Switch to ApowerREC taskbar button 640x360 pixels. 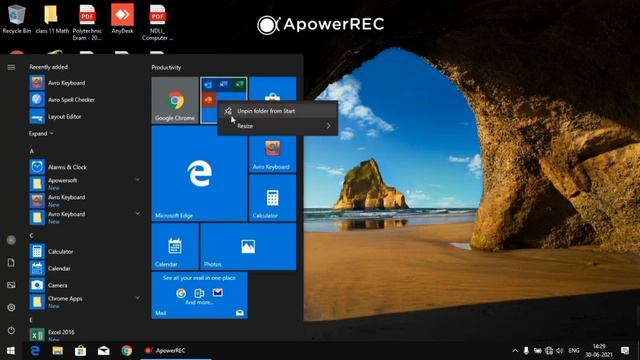pos(176,351)
